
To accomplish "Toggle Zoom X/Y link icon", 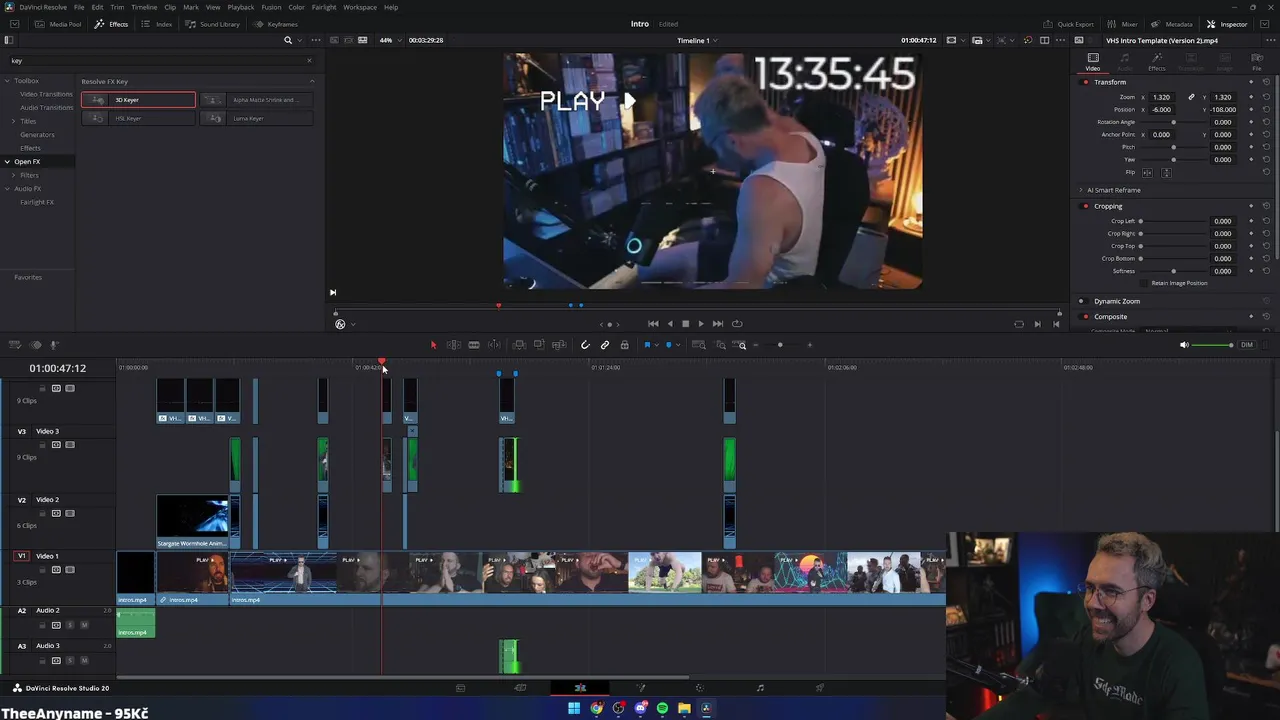I will pos(1191,97).
